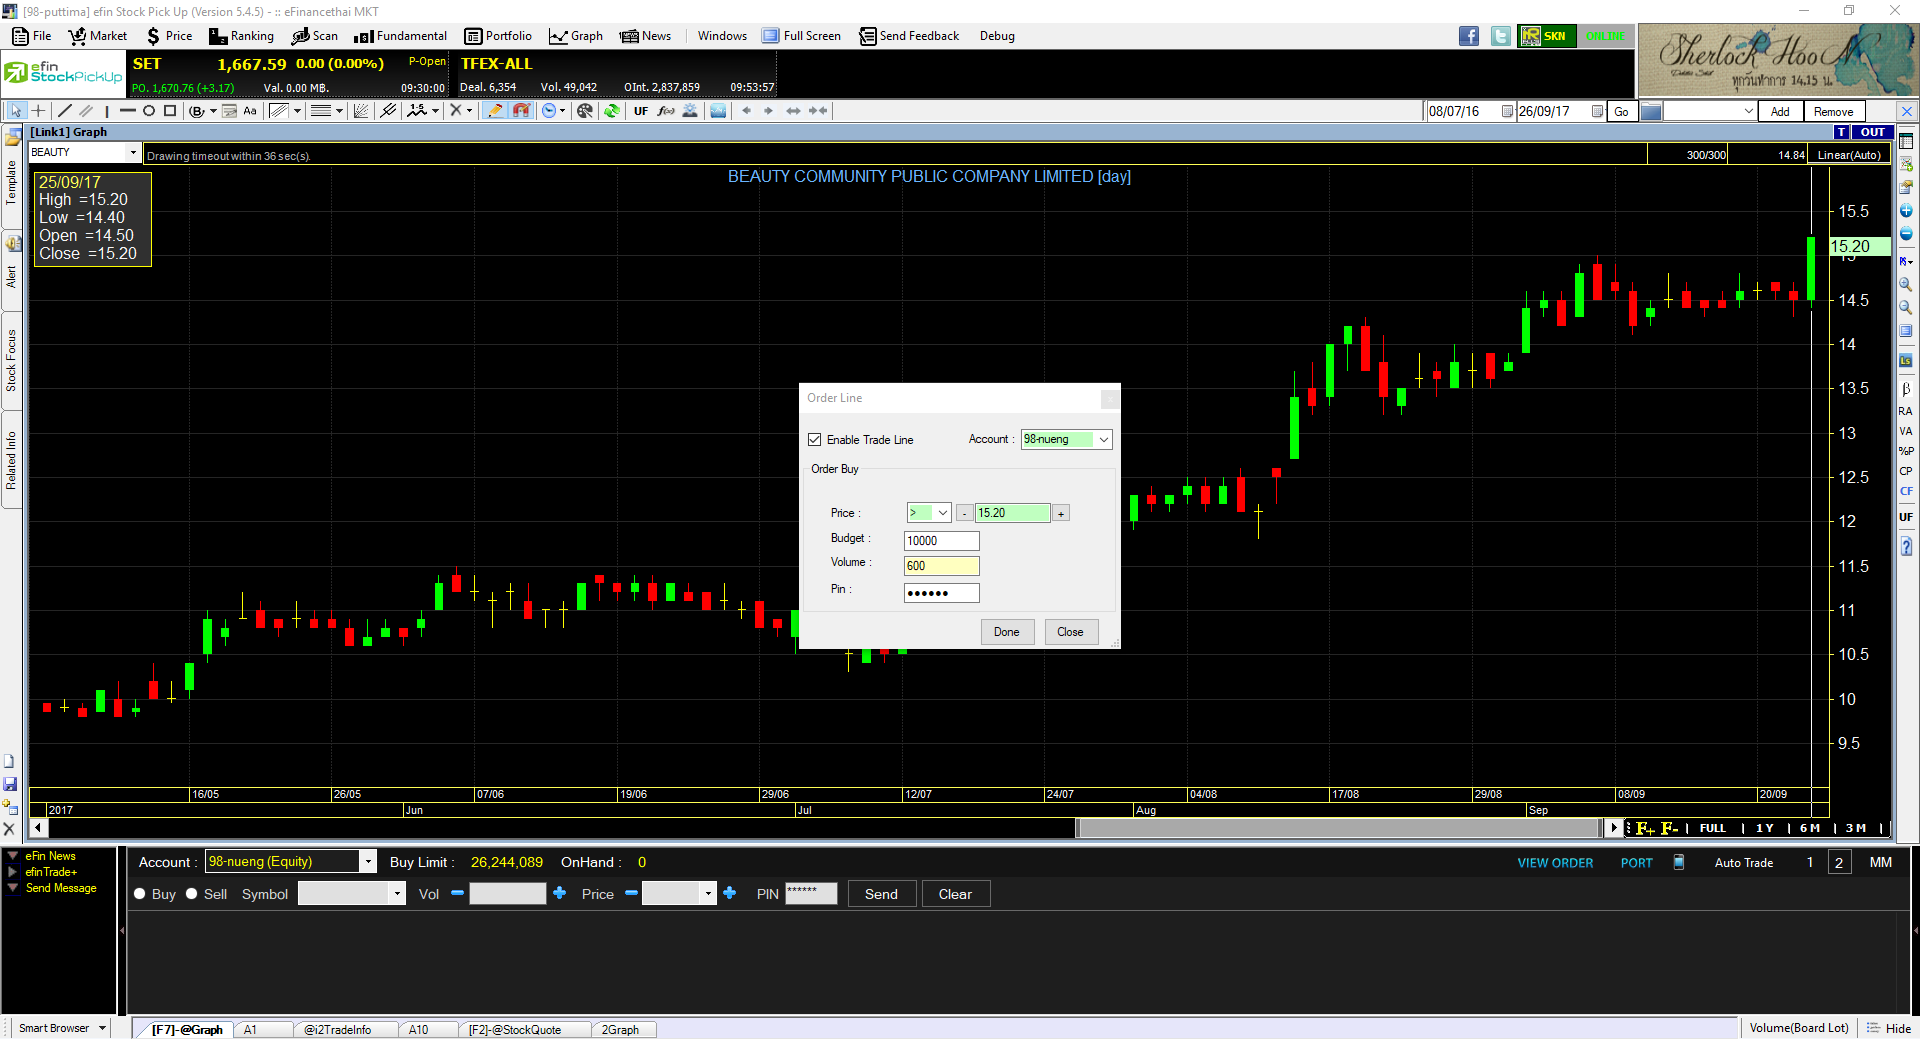The image size is (1920, 1040).
Task: Click the F- font decrease icon
Action: click(1669, 828)
